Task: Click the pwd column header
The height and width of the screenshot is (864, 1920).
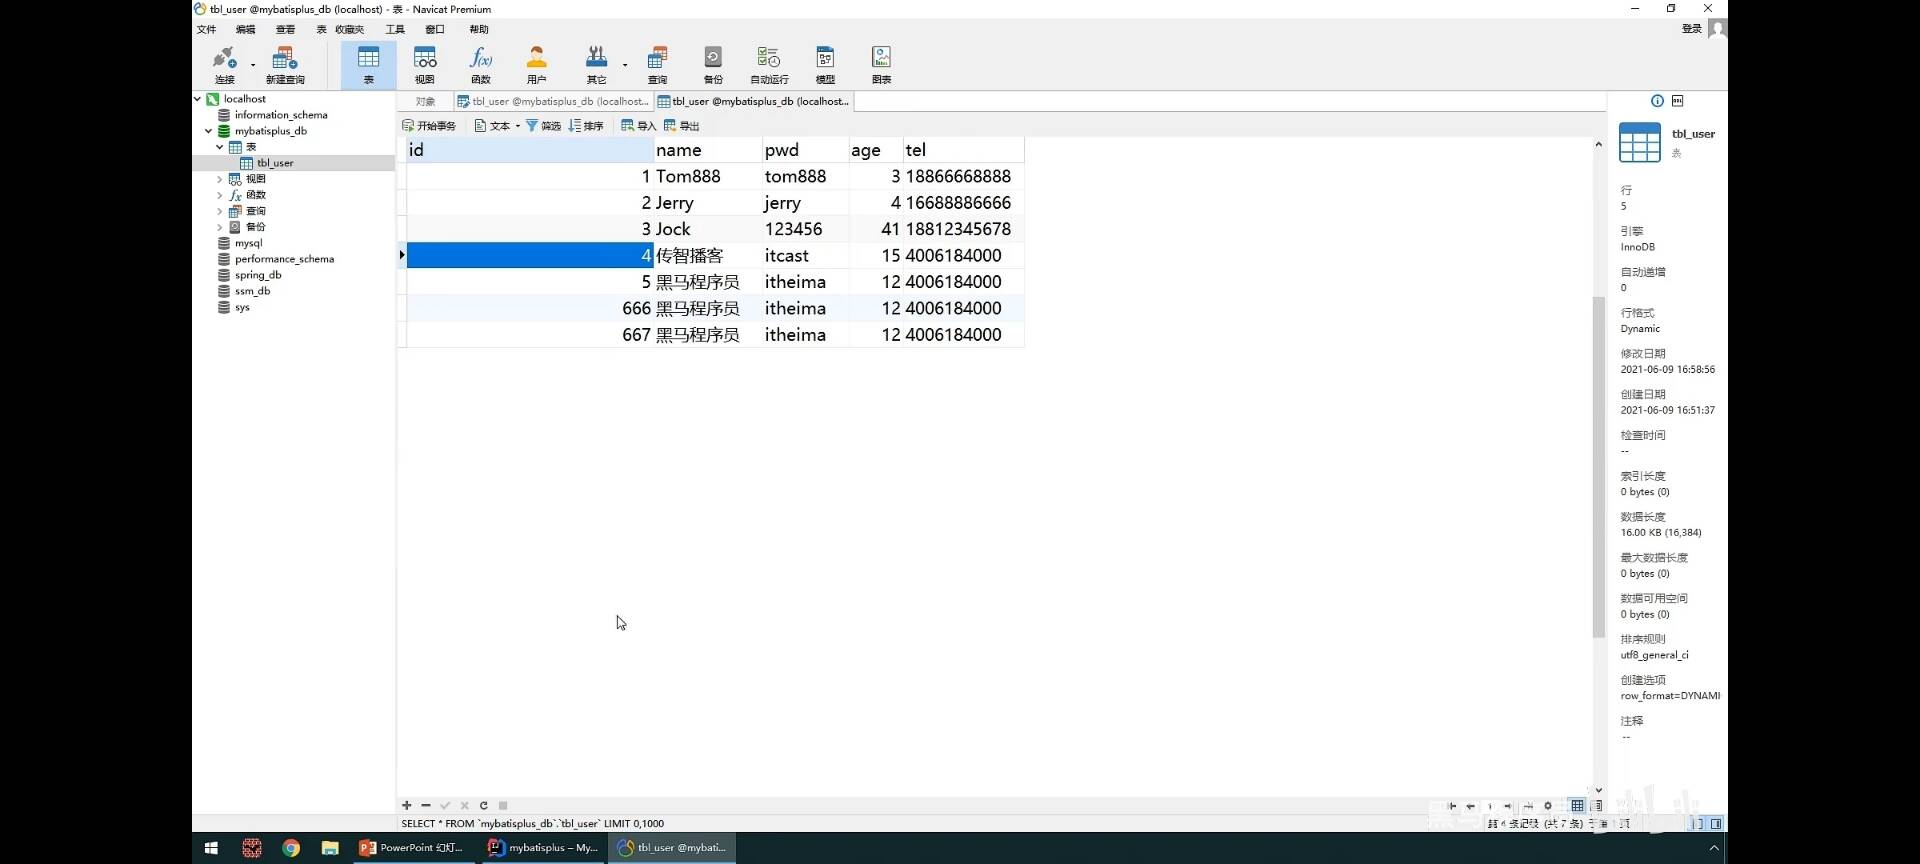Action: pyautogui.click(x=805, y=150)
